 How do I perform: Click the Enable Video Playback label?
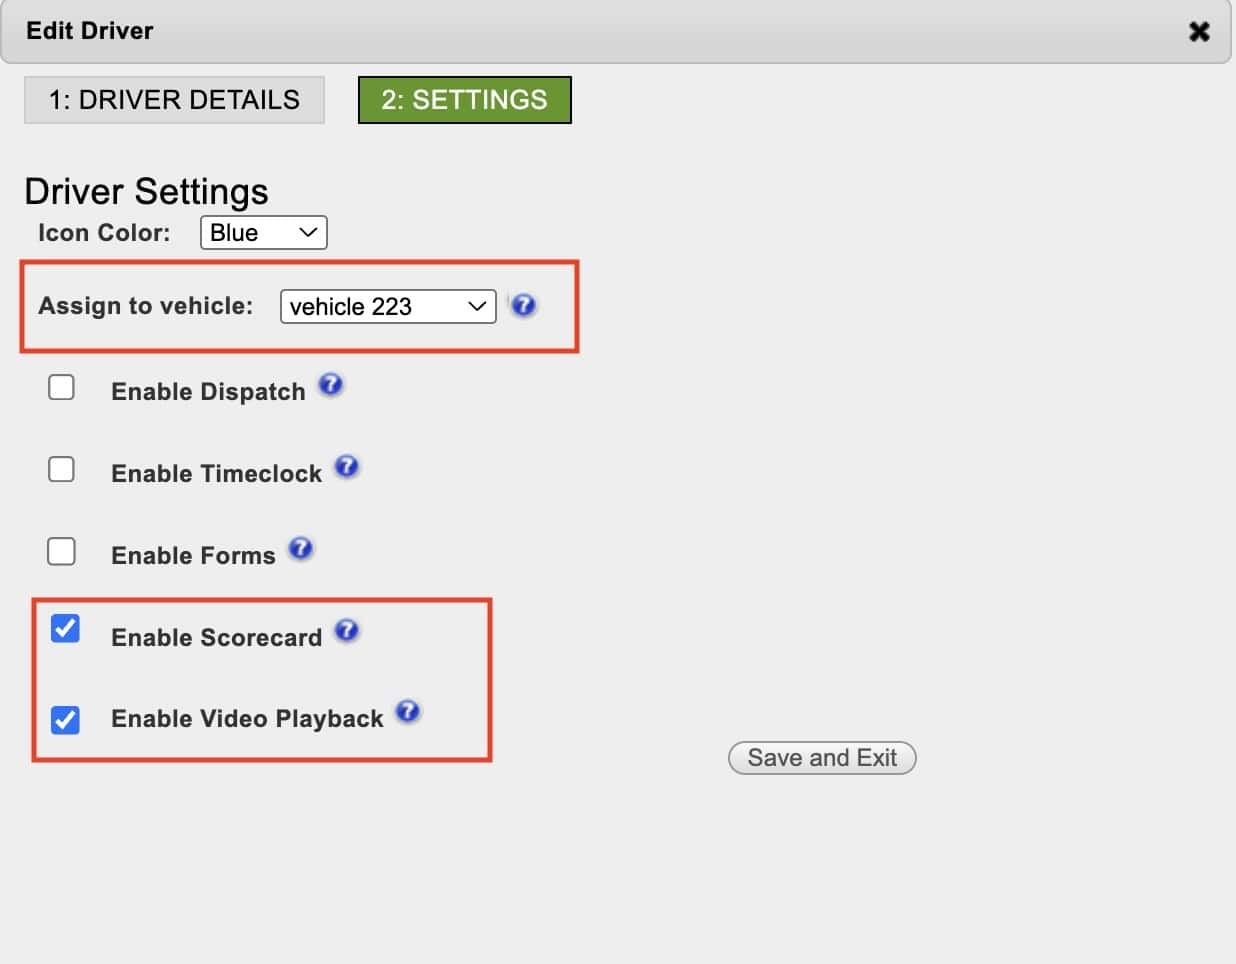pyautogui.click(x=247, y=719)
